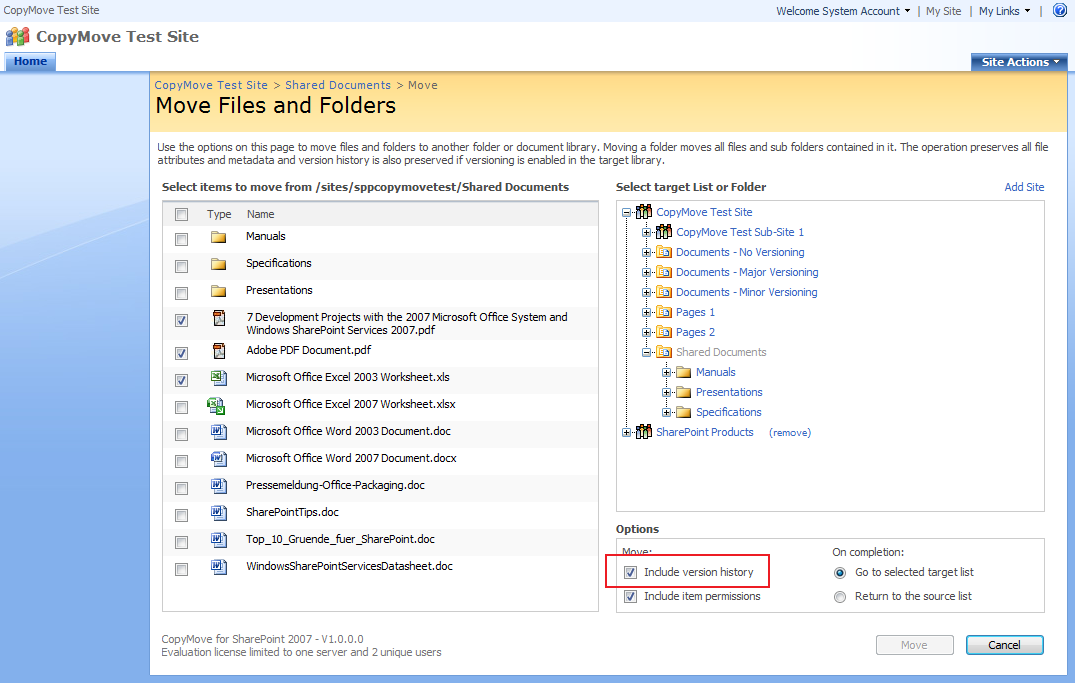1075x683 pixels.
Task: Expand Documents - Major Versioning node
Action: tap(646, 272)
